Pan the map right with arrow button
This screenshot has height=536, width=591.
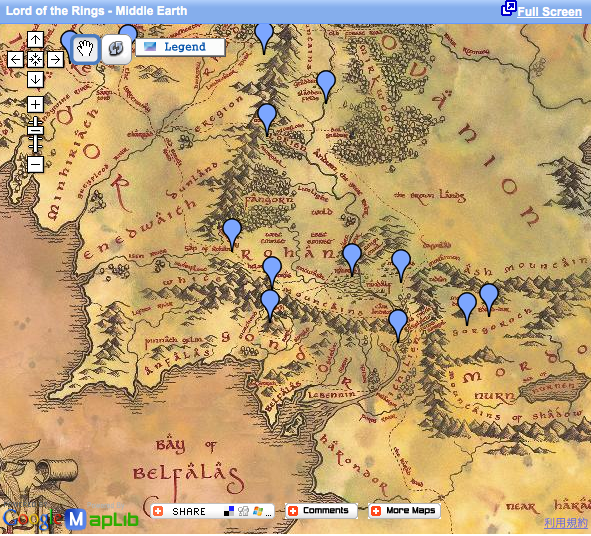pos(55,60)
